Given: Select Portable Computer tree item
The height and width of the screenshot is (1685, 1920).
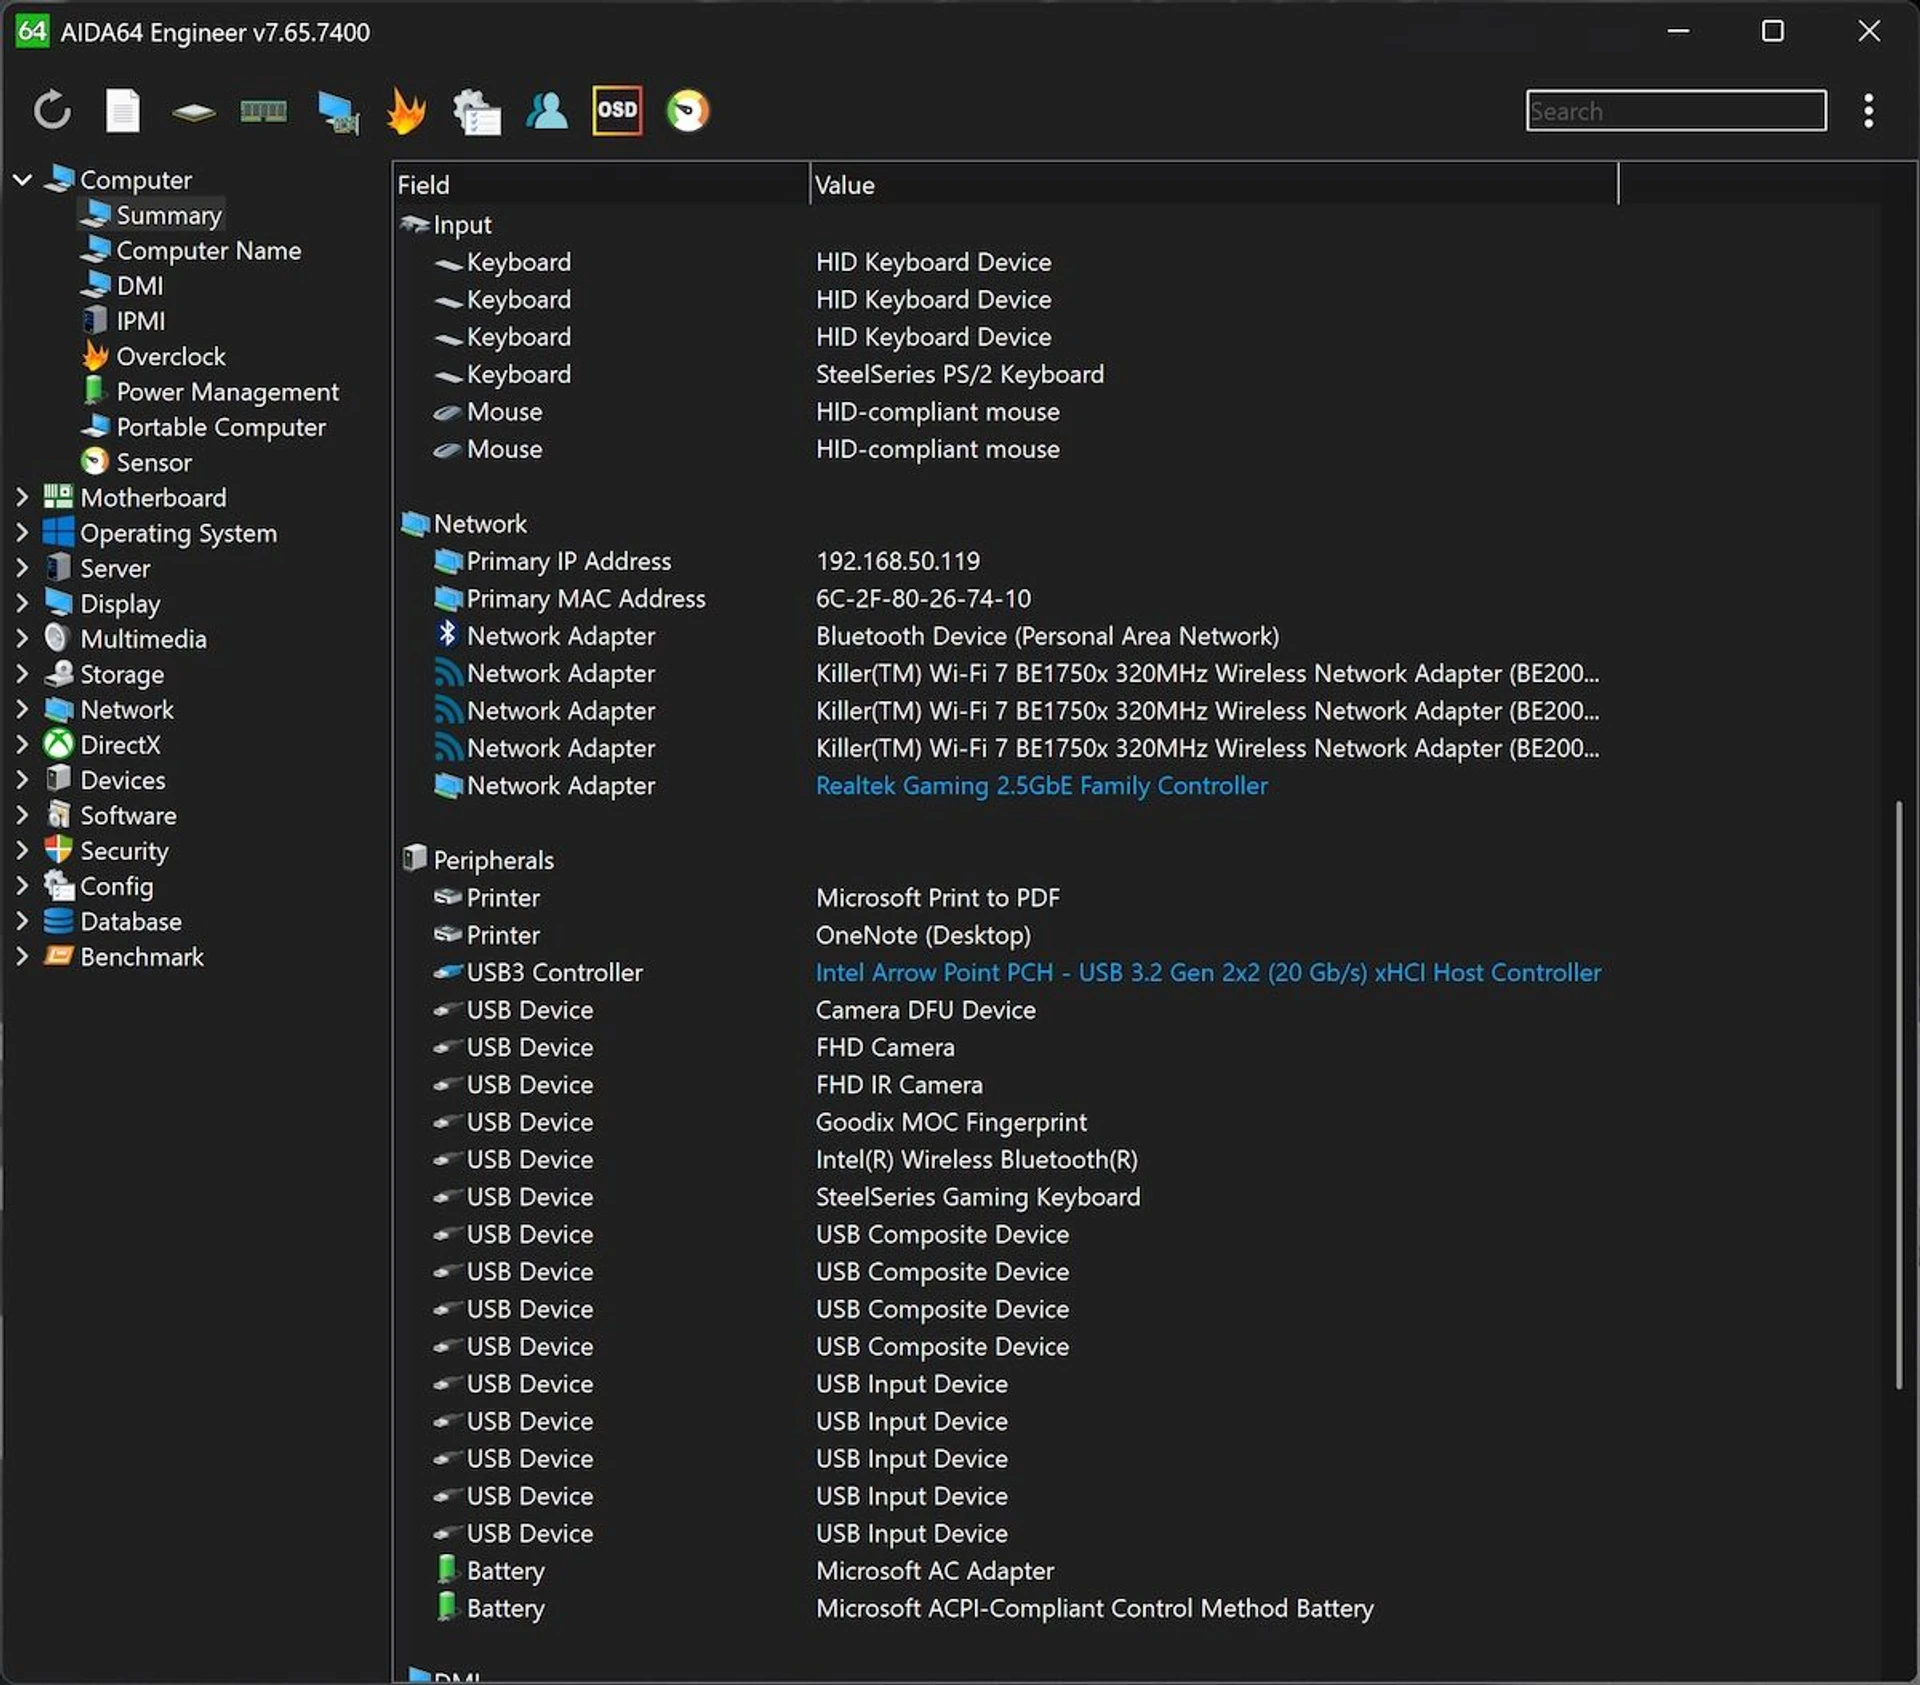Looking at the screenshot, I should [x=221, y=427].
